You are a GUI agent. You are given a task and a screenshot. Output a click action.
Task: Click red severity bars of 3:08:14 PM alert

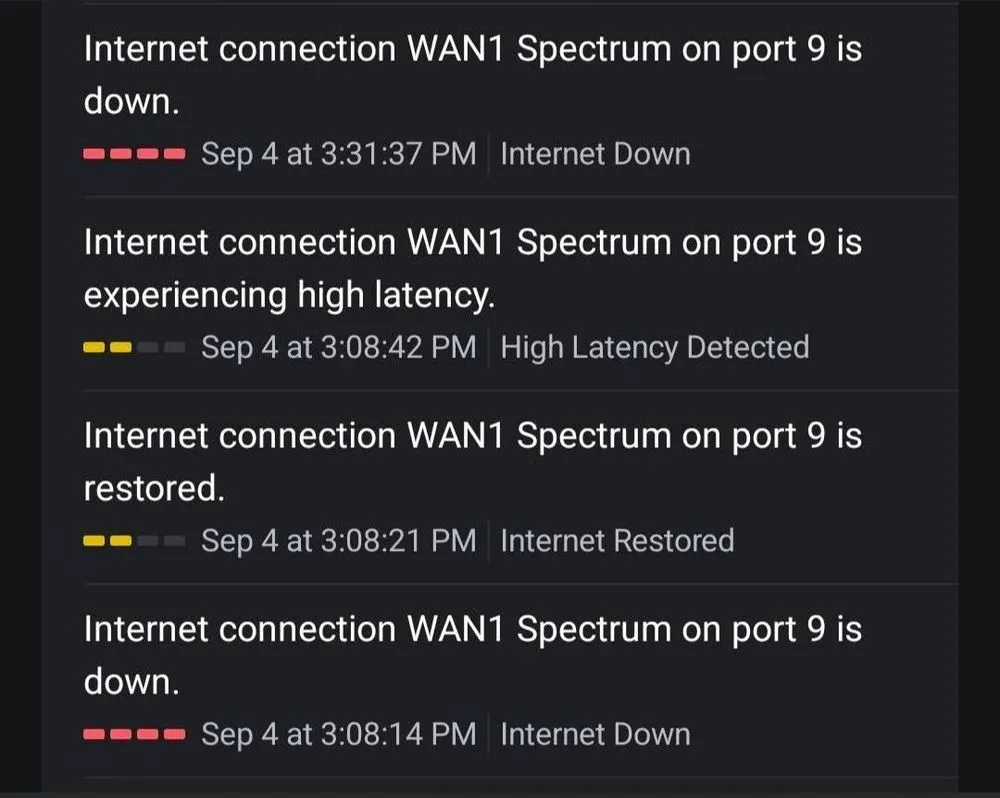134,734
